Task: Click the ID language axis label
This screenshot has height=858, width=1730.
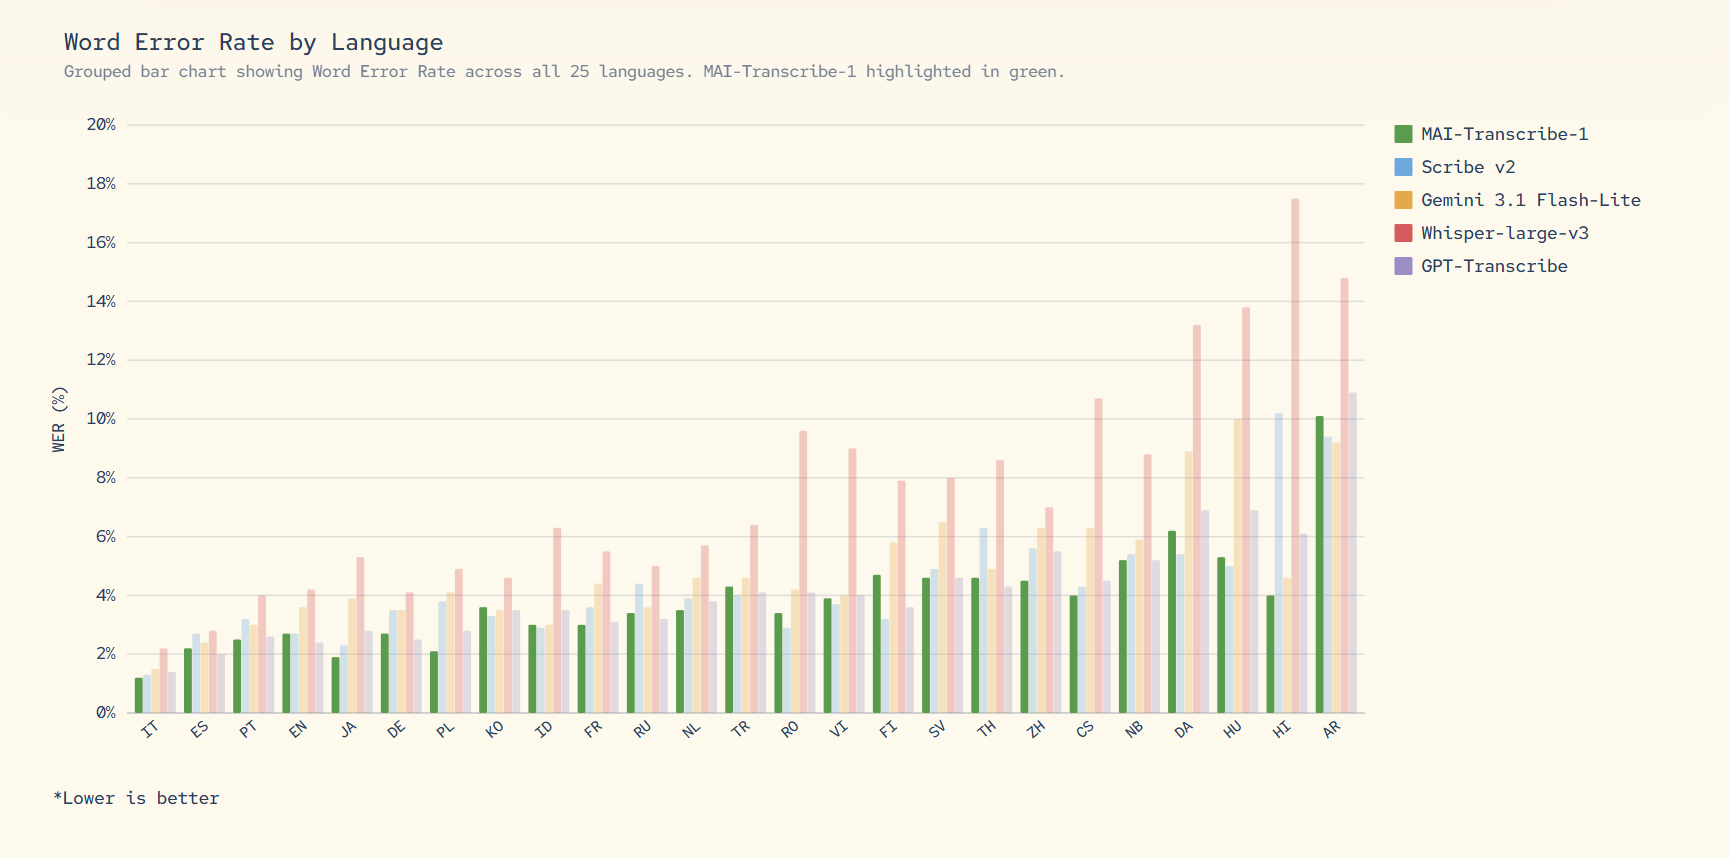Action: pyautogui.click(x=544, y=729)
